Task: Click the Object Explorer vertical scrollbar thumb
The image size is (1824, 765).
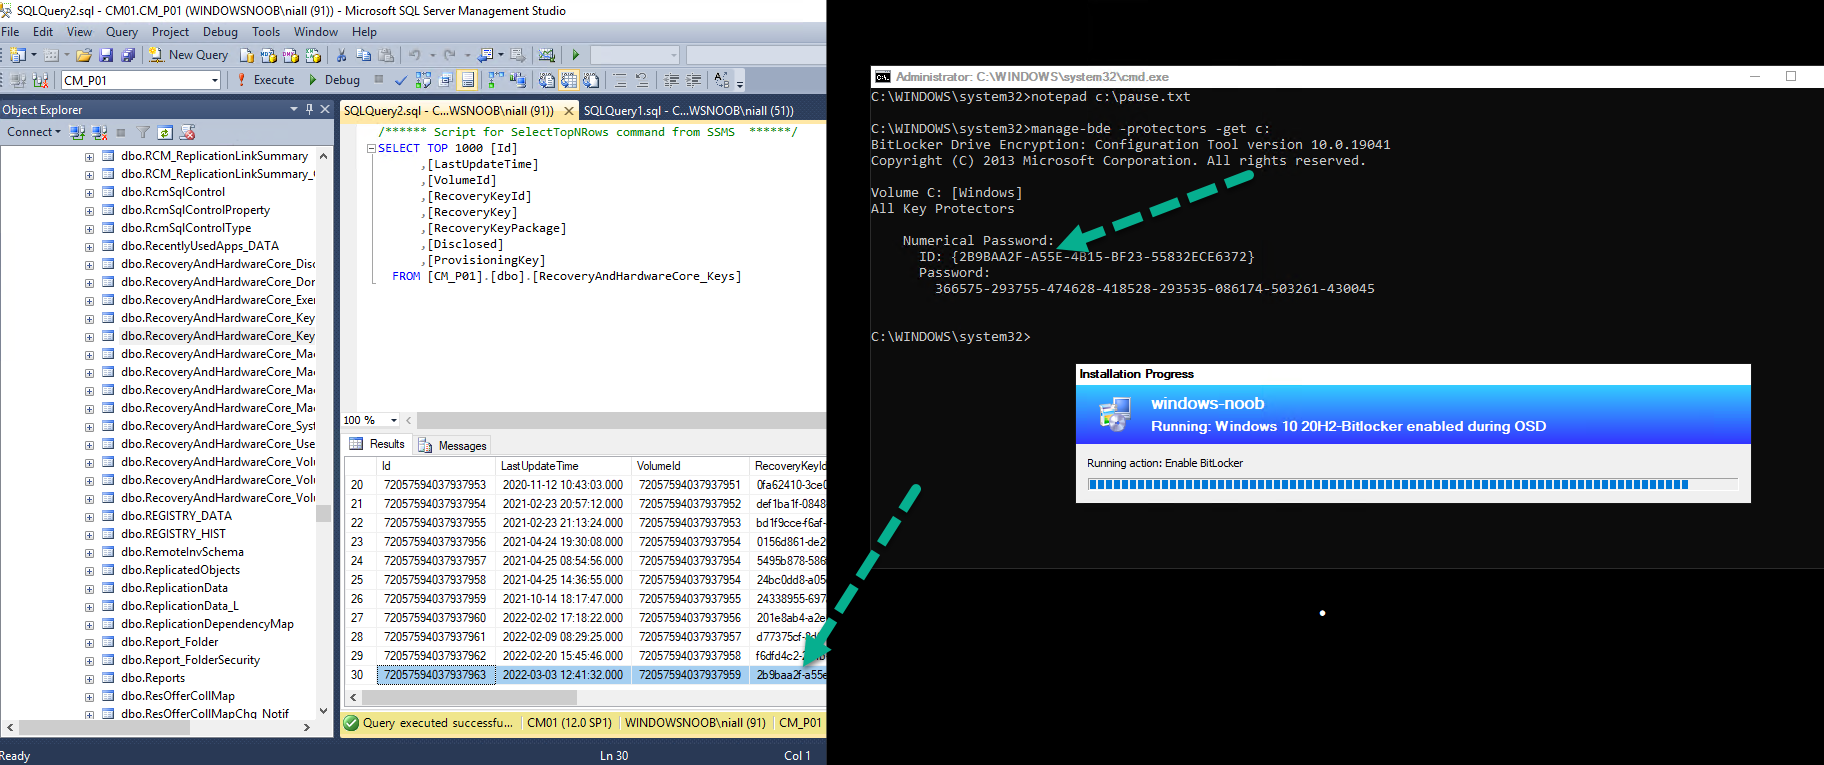Action: 323,513
